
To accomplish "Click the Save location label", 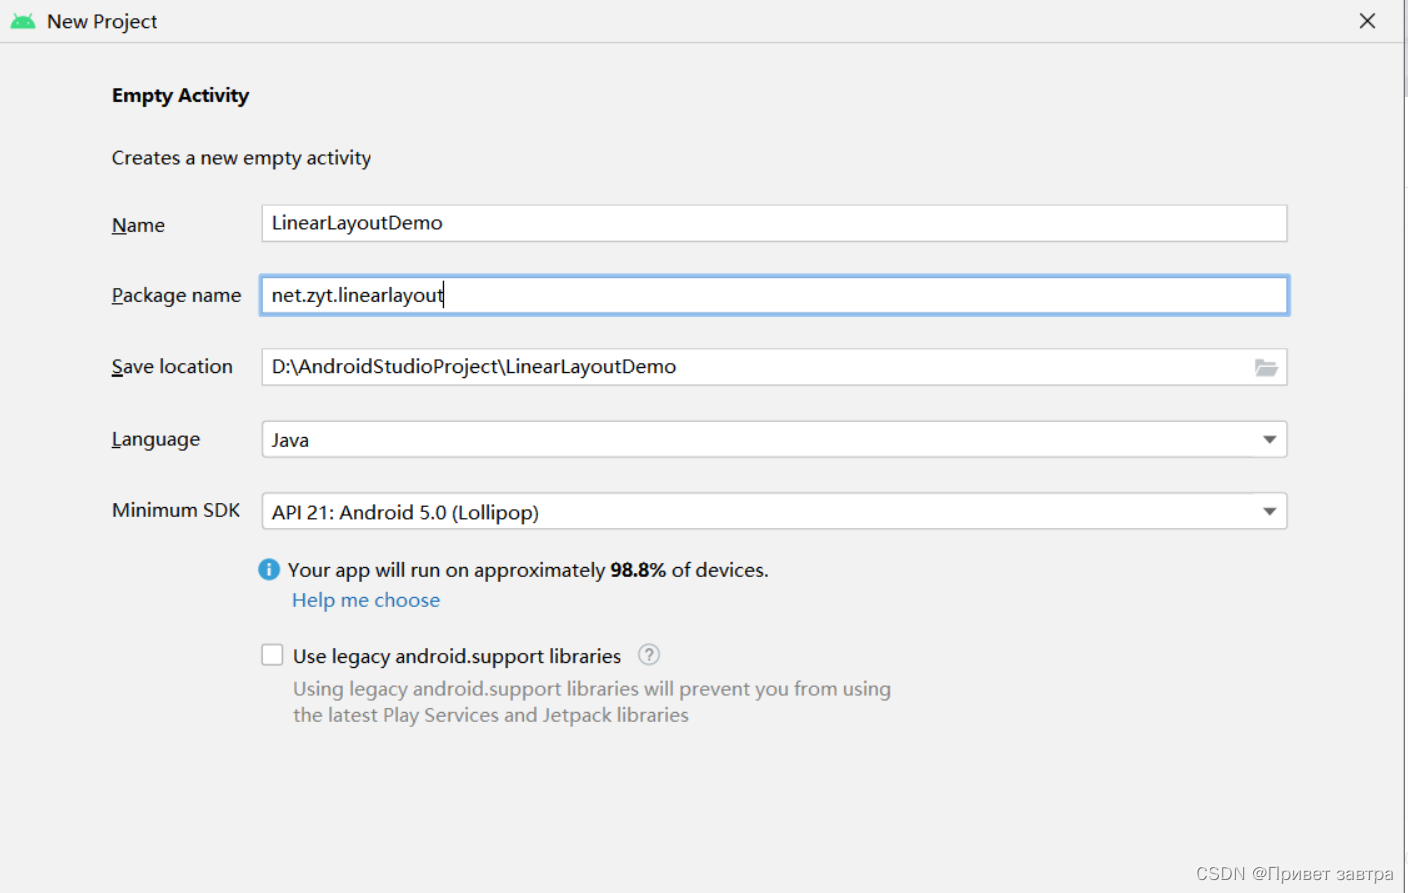I will point(172,367).
